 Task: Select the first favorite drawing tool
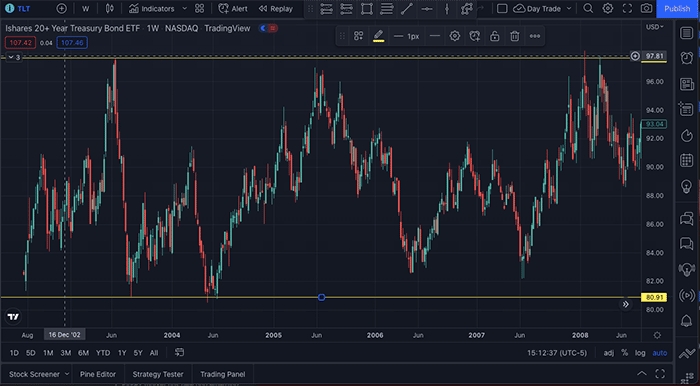pos(326,8)
